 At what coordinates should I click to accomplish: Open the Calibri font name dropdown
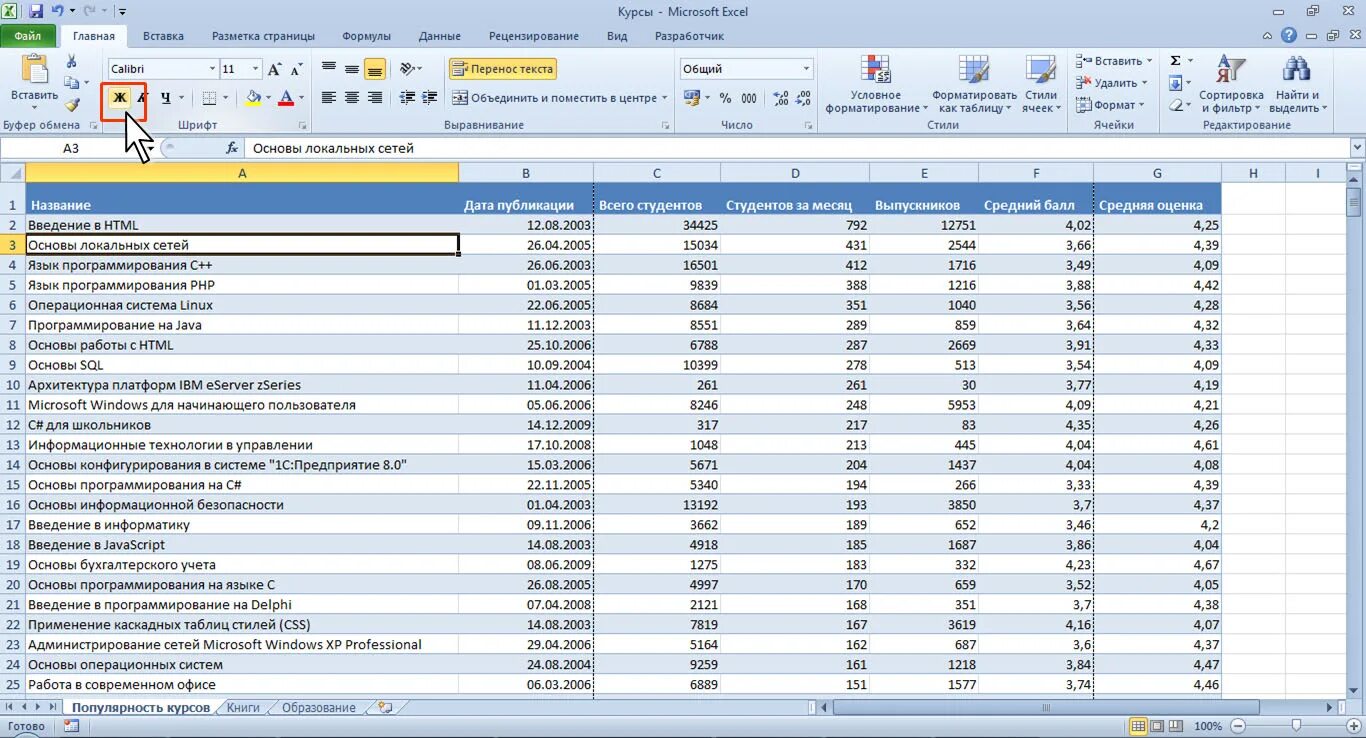coord(212,69)
